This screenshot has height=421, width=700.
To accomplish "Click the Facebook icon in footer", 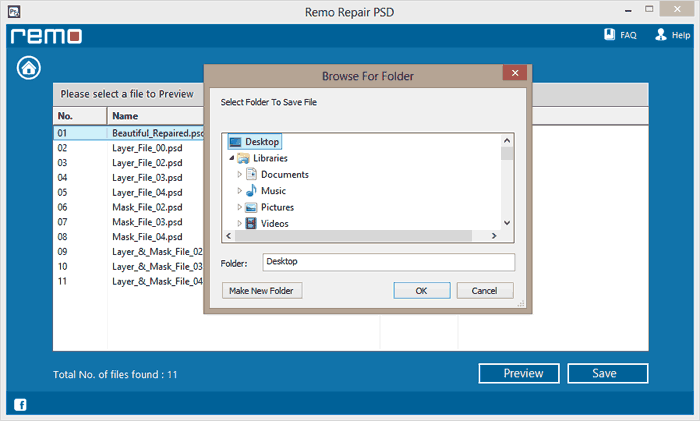I will click(x=20, y=404).
